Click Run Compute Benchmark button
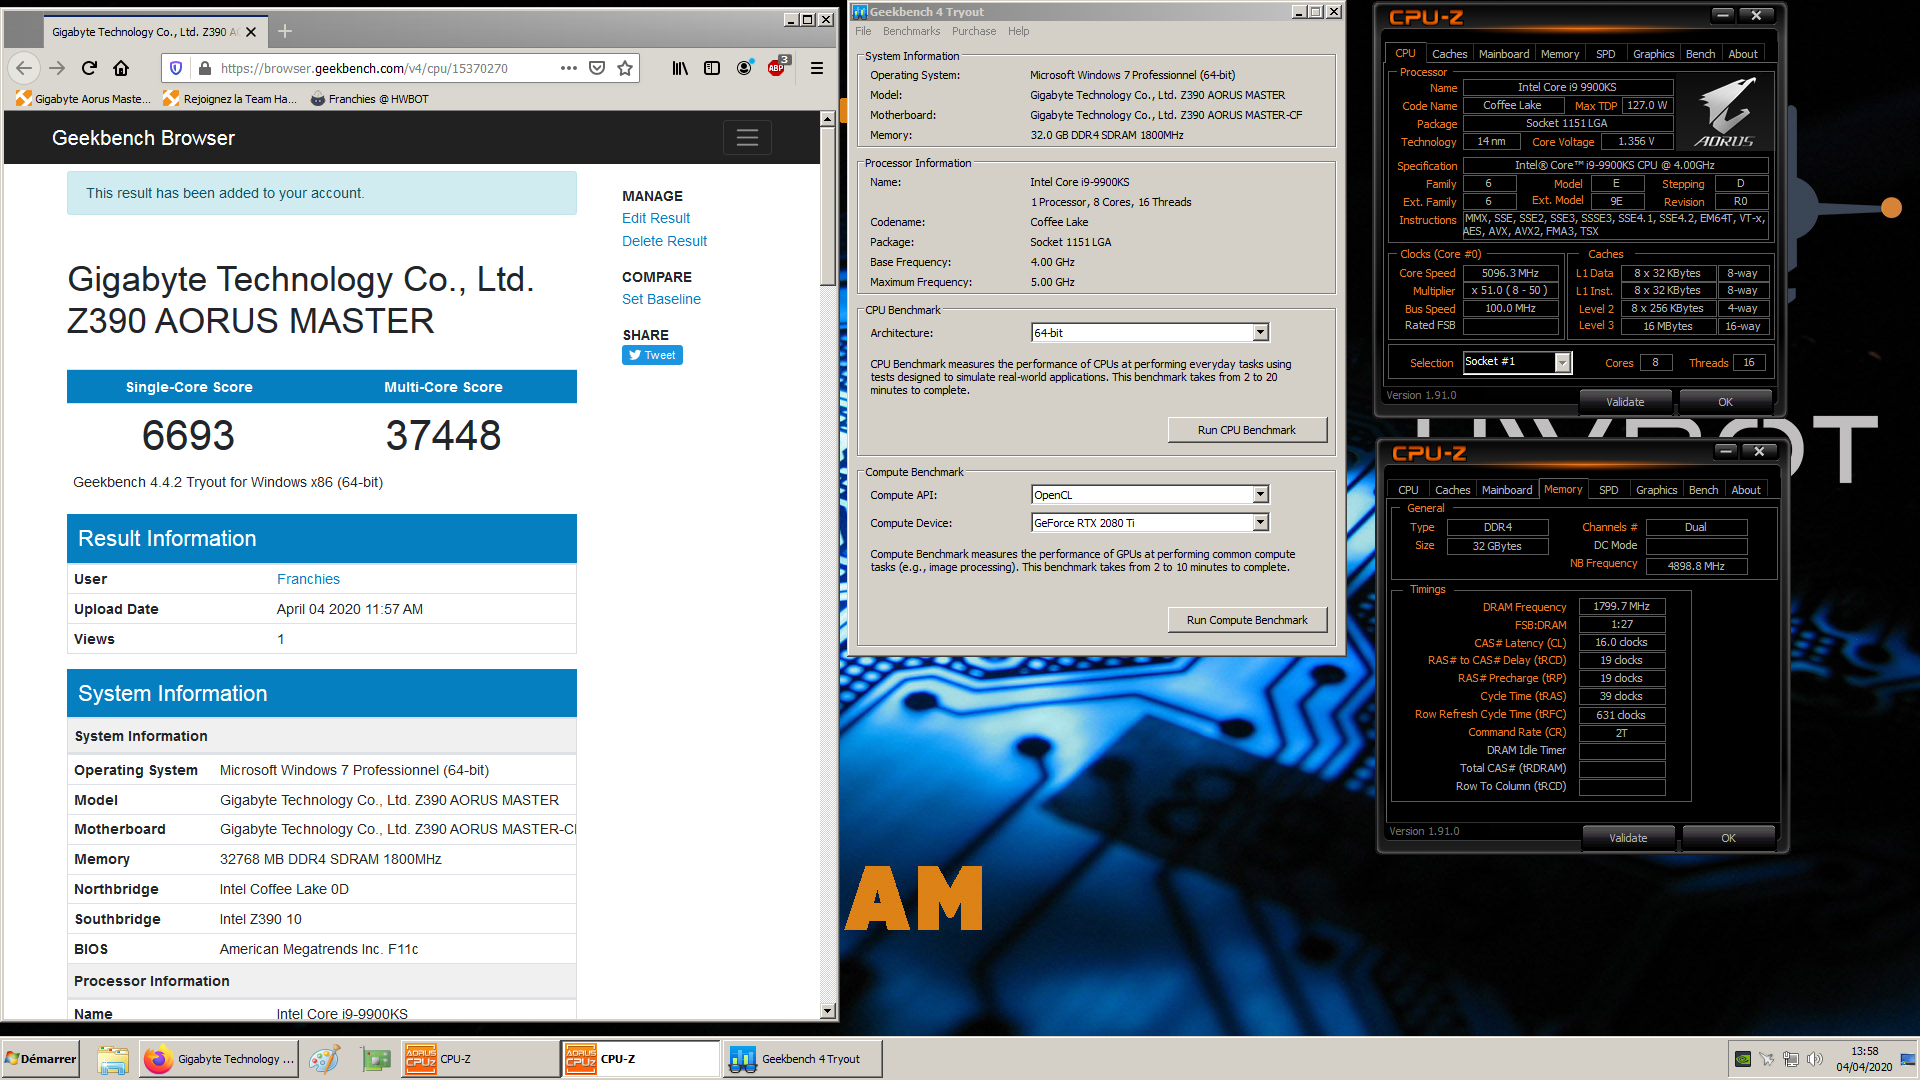 coord(1247,620)
